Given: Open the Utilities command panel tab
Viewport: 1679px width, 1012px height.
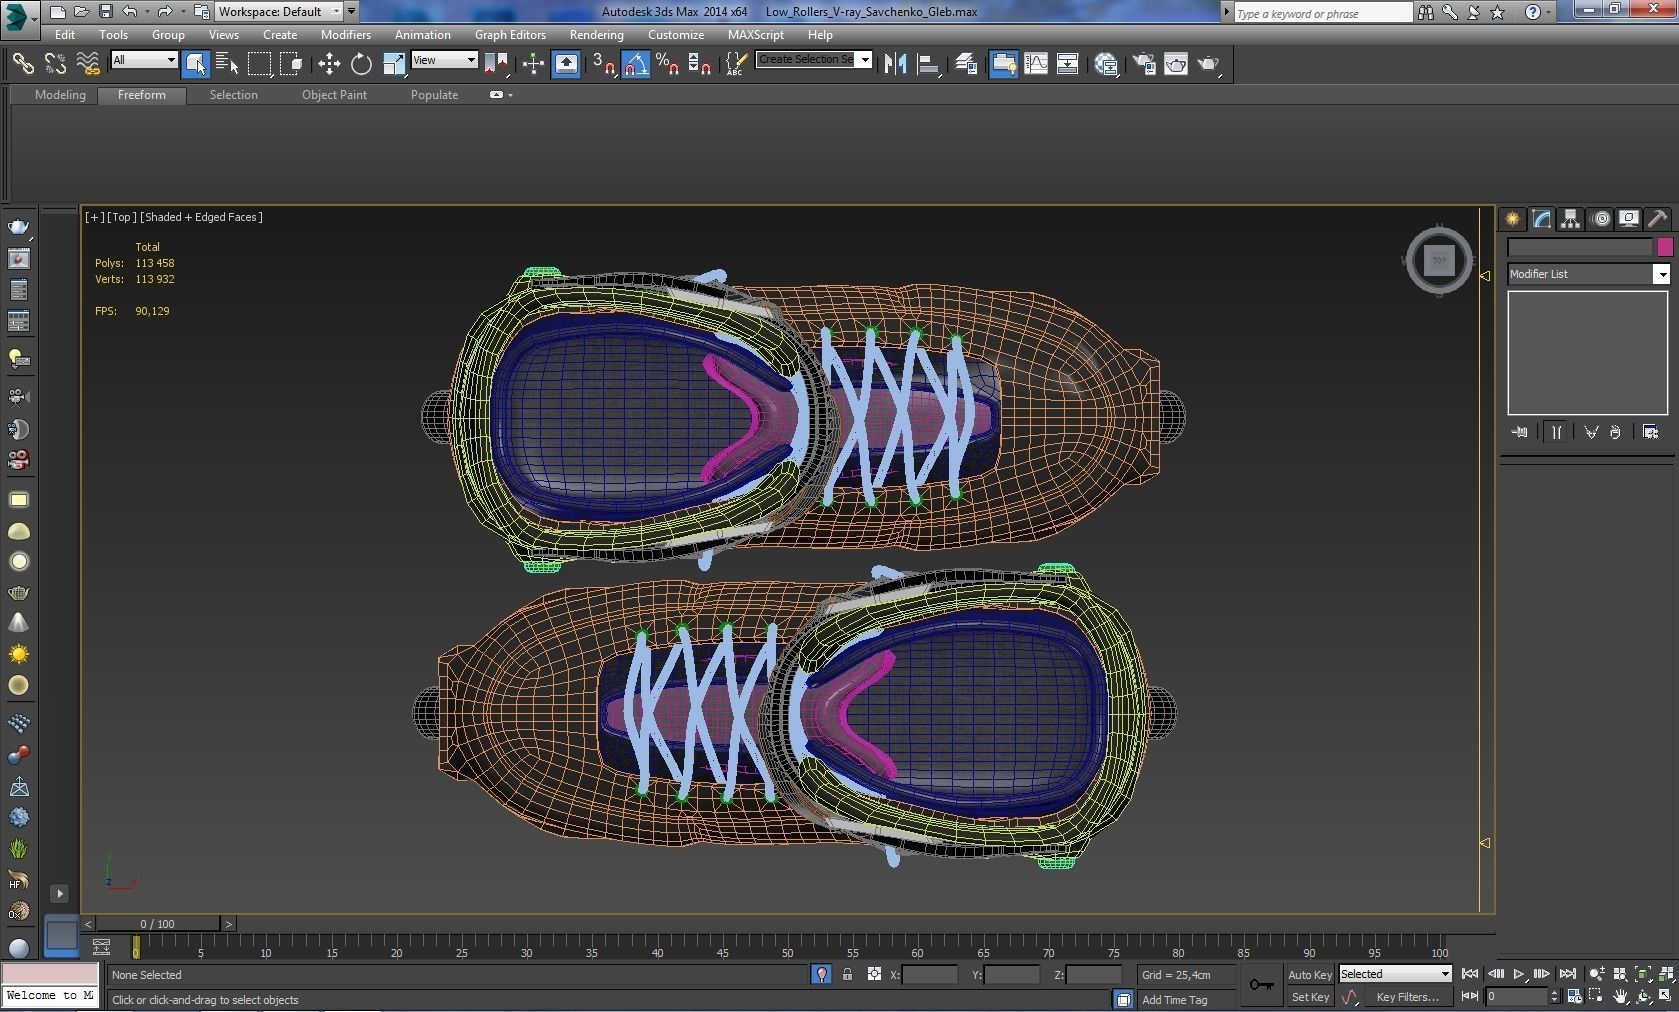Looking at the screenshot, I should click(x=1658, y=219).
